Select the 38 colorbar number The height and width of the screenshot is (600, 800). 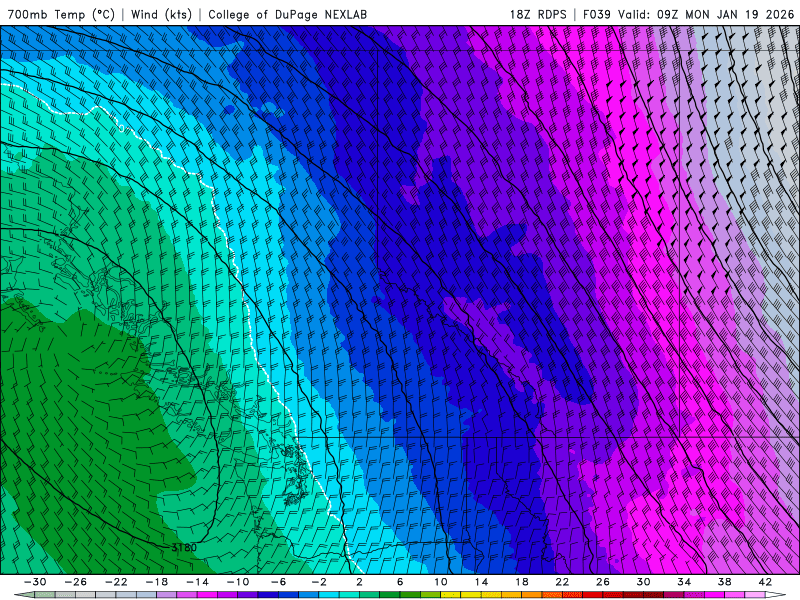[724, 582]
